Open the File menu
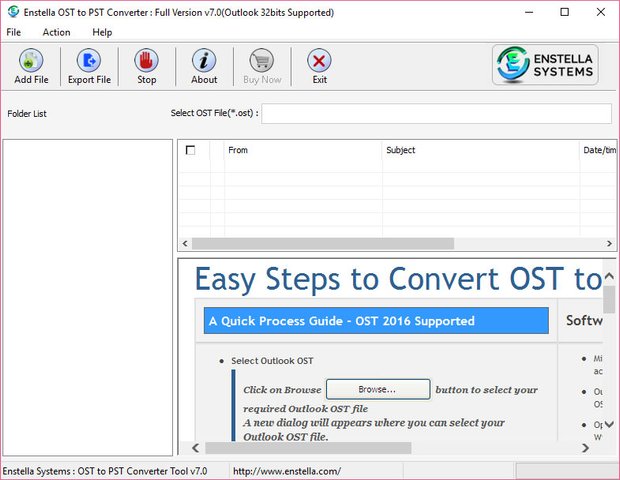The width and height of the screenshot is (620, 480). (x=13, y=32)
